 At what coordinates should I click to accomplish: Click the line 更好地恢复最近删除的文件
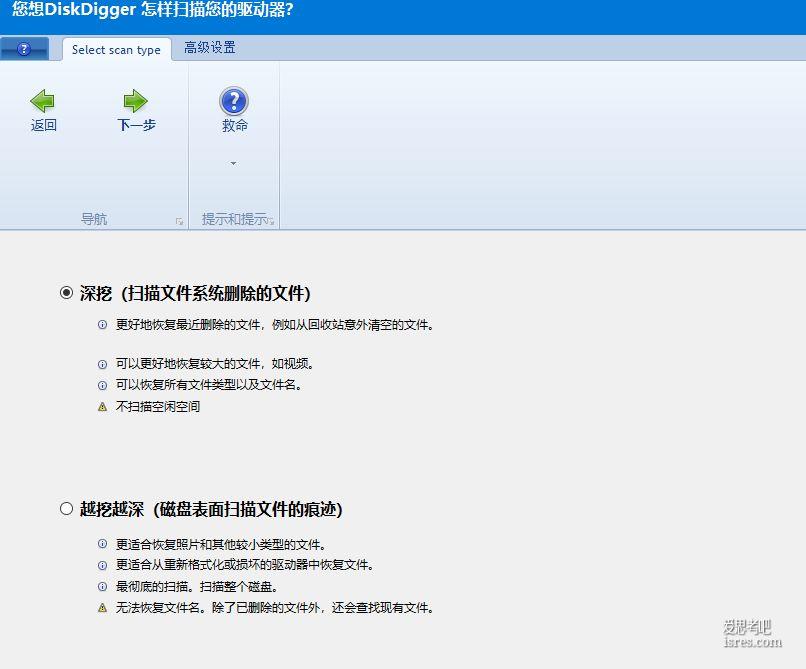point(275,324)
